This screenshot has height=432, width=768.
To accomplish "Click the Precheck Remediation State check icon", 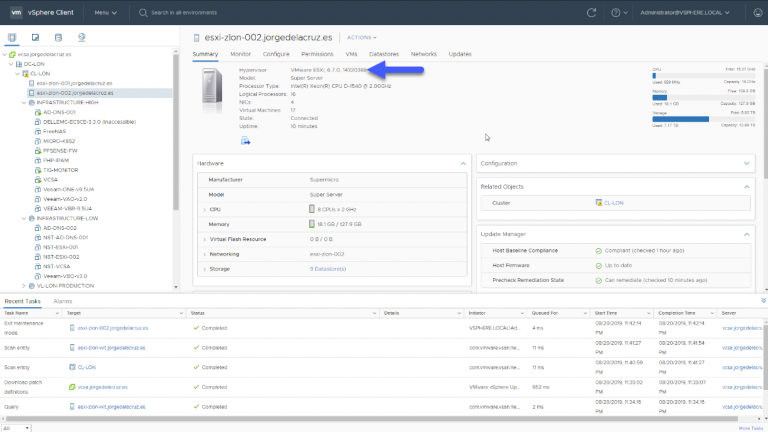I will pos(599,281).
